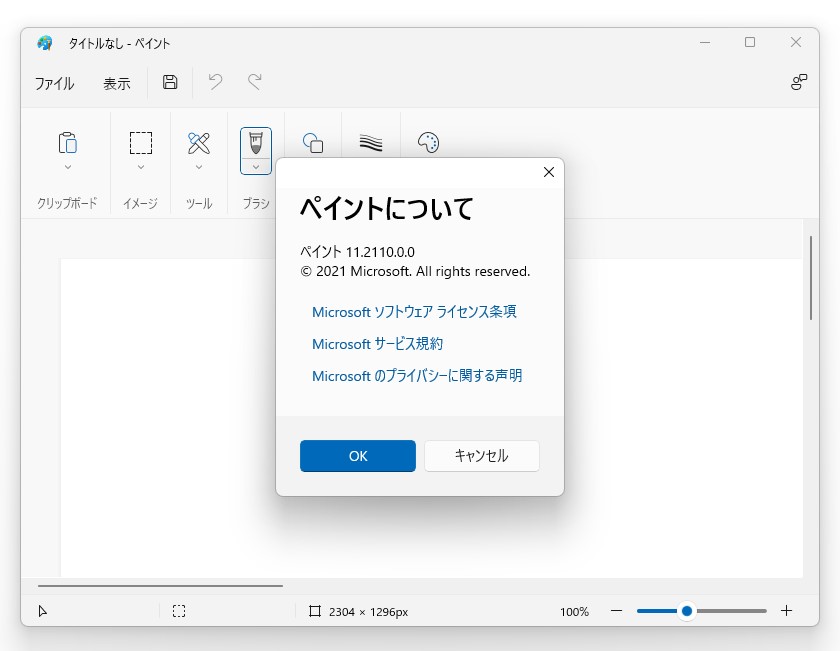Click the line thickness icon

[x=370, y=143]
